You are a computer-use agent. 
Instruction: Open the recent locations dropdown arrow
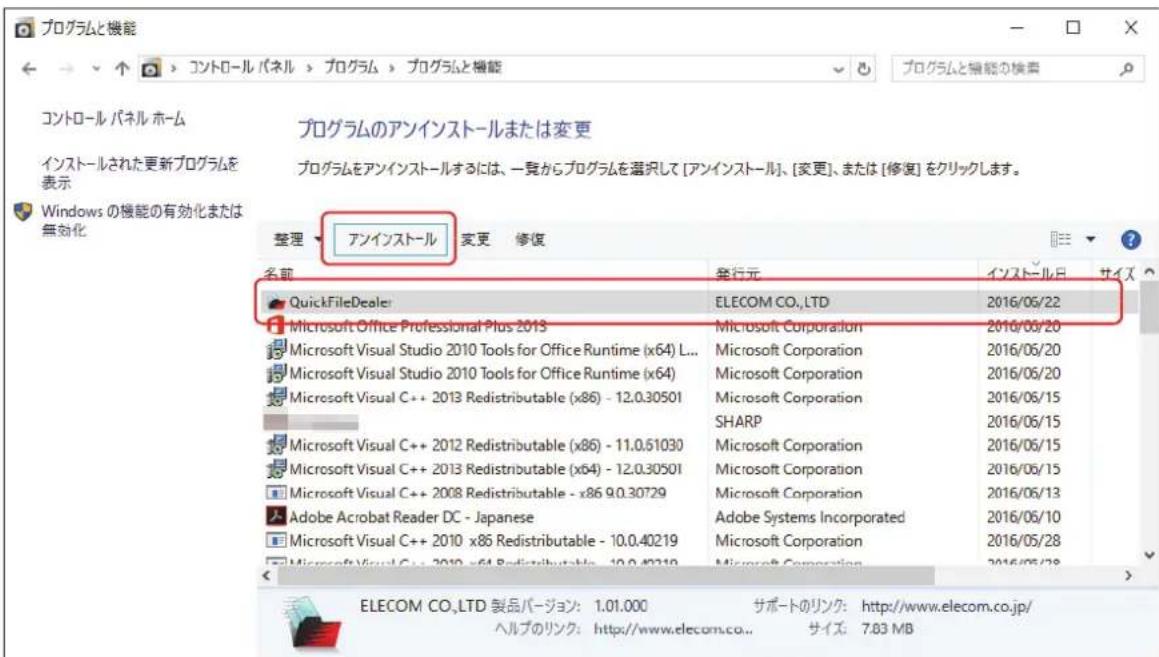96,69
